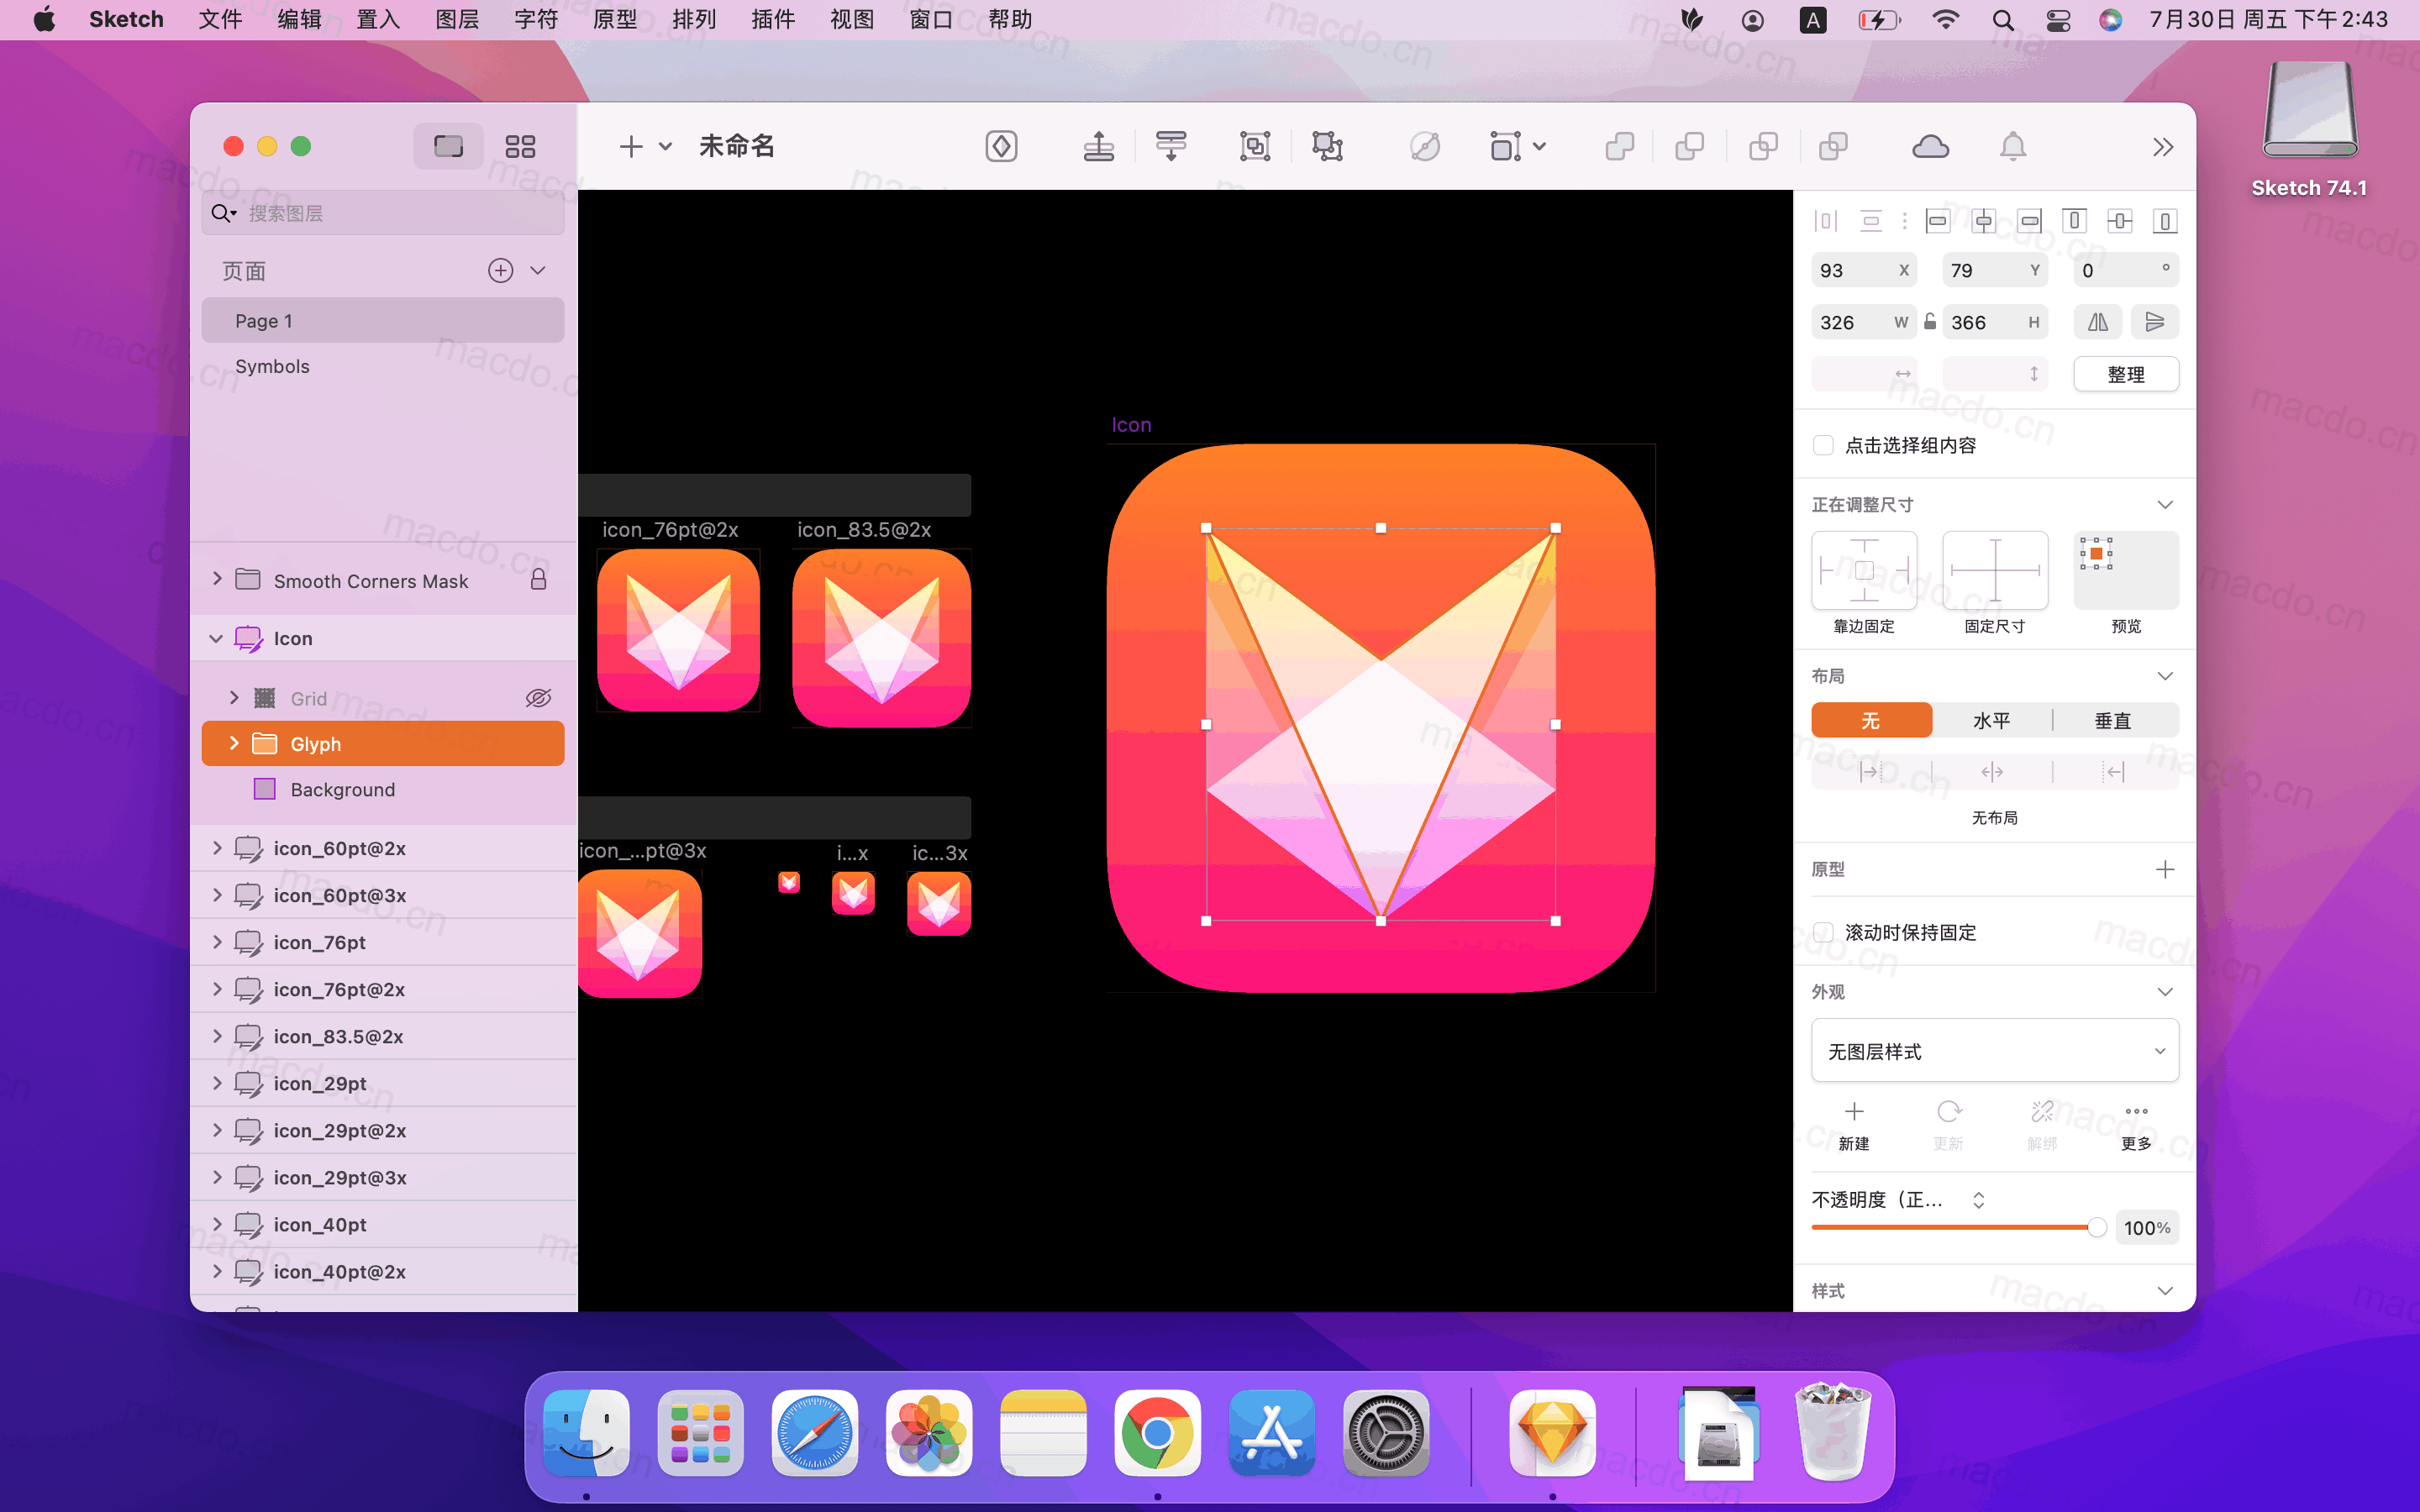Click the Edit shape toolbar icon
The width and height of the screenshot is (2420, 1512).
point(1424,147)
